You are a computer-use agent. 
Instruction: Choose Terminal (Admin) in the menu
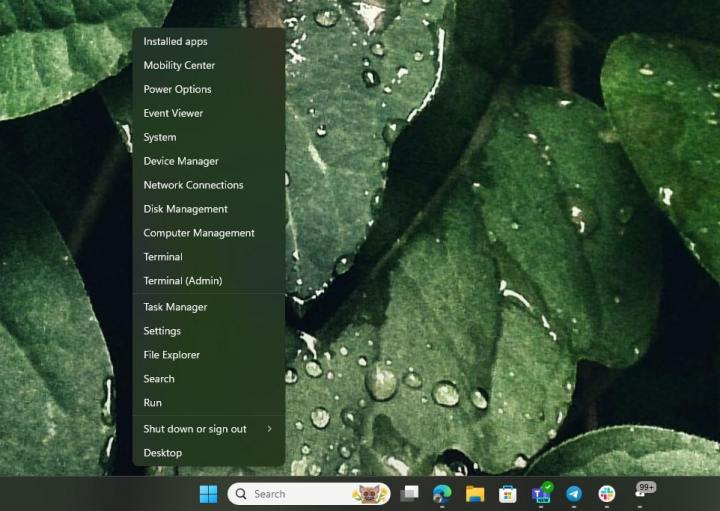(x=183, y=281)
